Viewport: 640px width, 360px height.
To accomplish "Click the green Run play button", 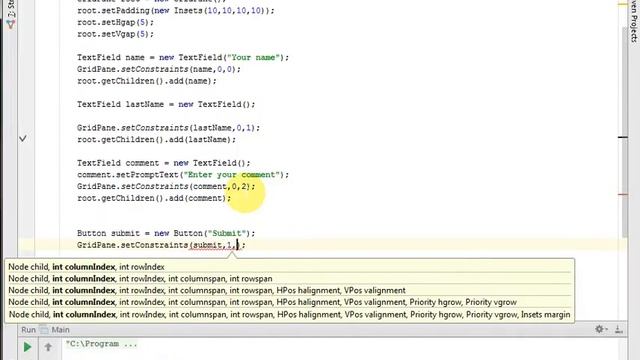I will 27,347.
